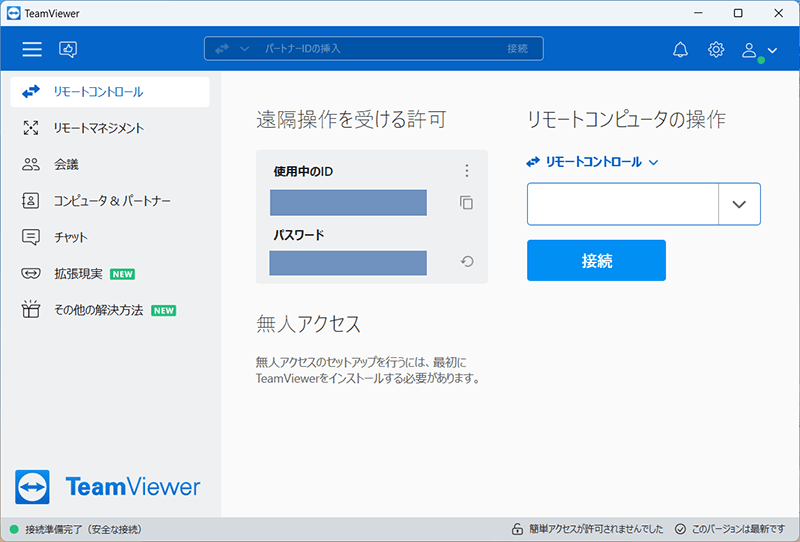Click the feedback chat icon in header
The width and height of the screenshot is (800, 542).
(68, 49)
